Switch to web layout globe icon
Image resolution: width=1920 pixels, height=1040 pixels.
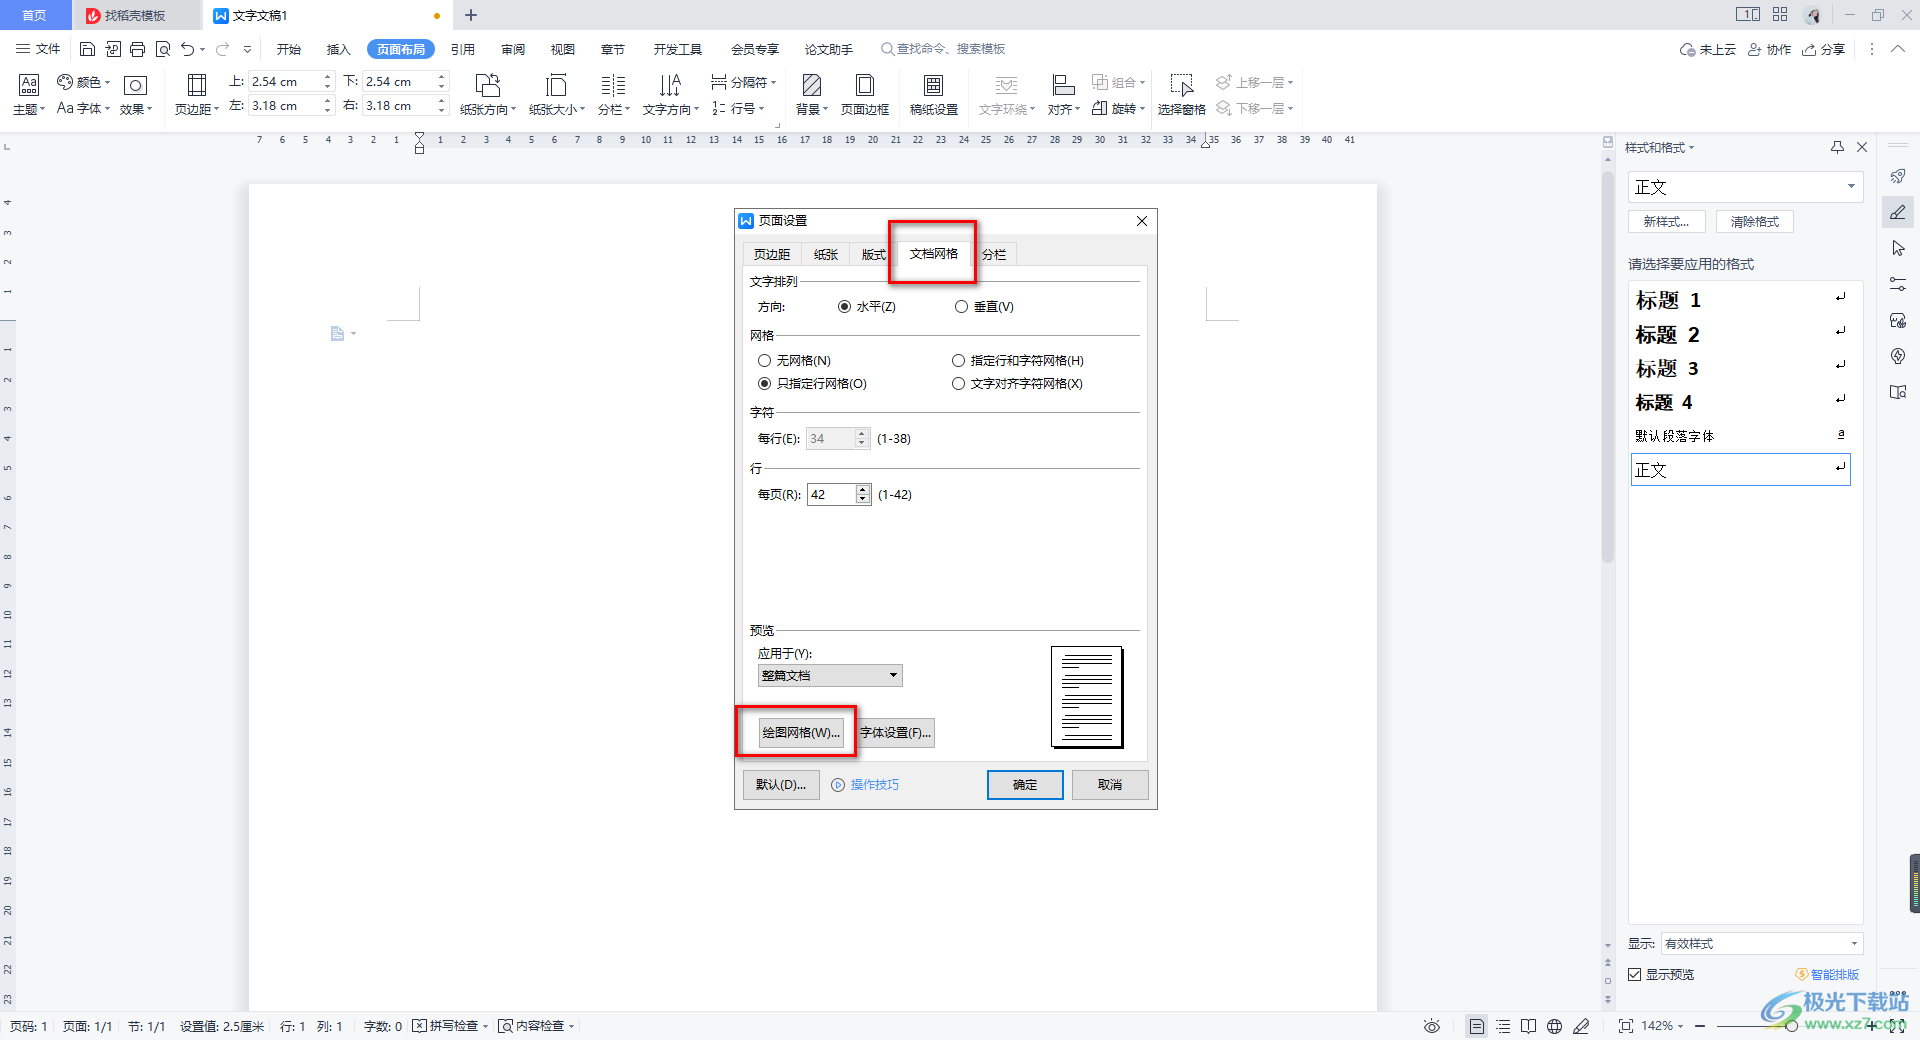coord(1554,1026)
